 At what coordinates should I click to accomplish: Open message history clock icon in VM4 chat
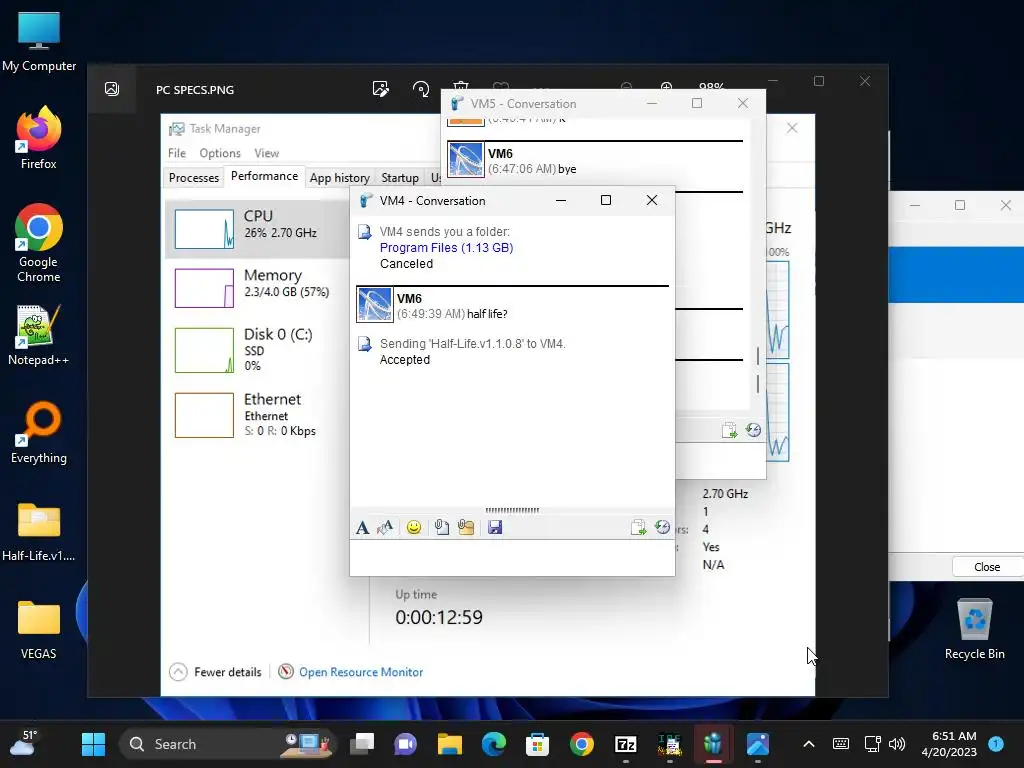662,527
